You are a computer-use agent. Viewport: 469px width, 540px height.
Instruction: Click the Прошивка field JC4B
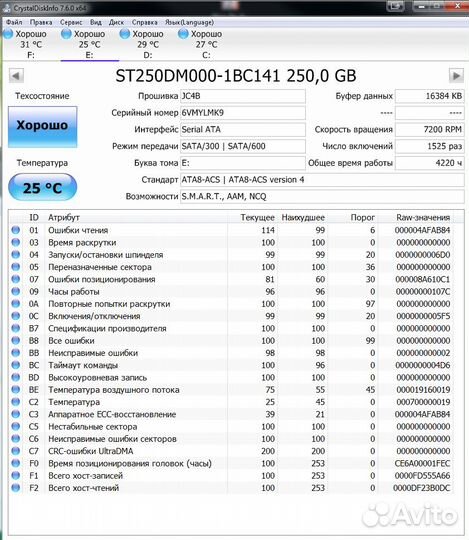pos(243,96)
